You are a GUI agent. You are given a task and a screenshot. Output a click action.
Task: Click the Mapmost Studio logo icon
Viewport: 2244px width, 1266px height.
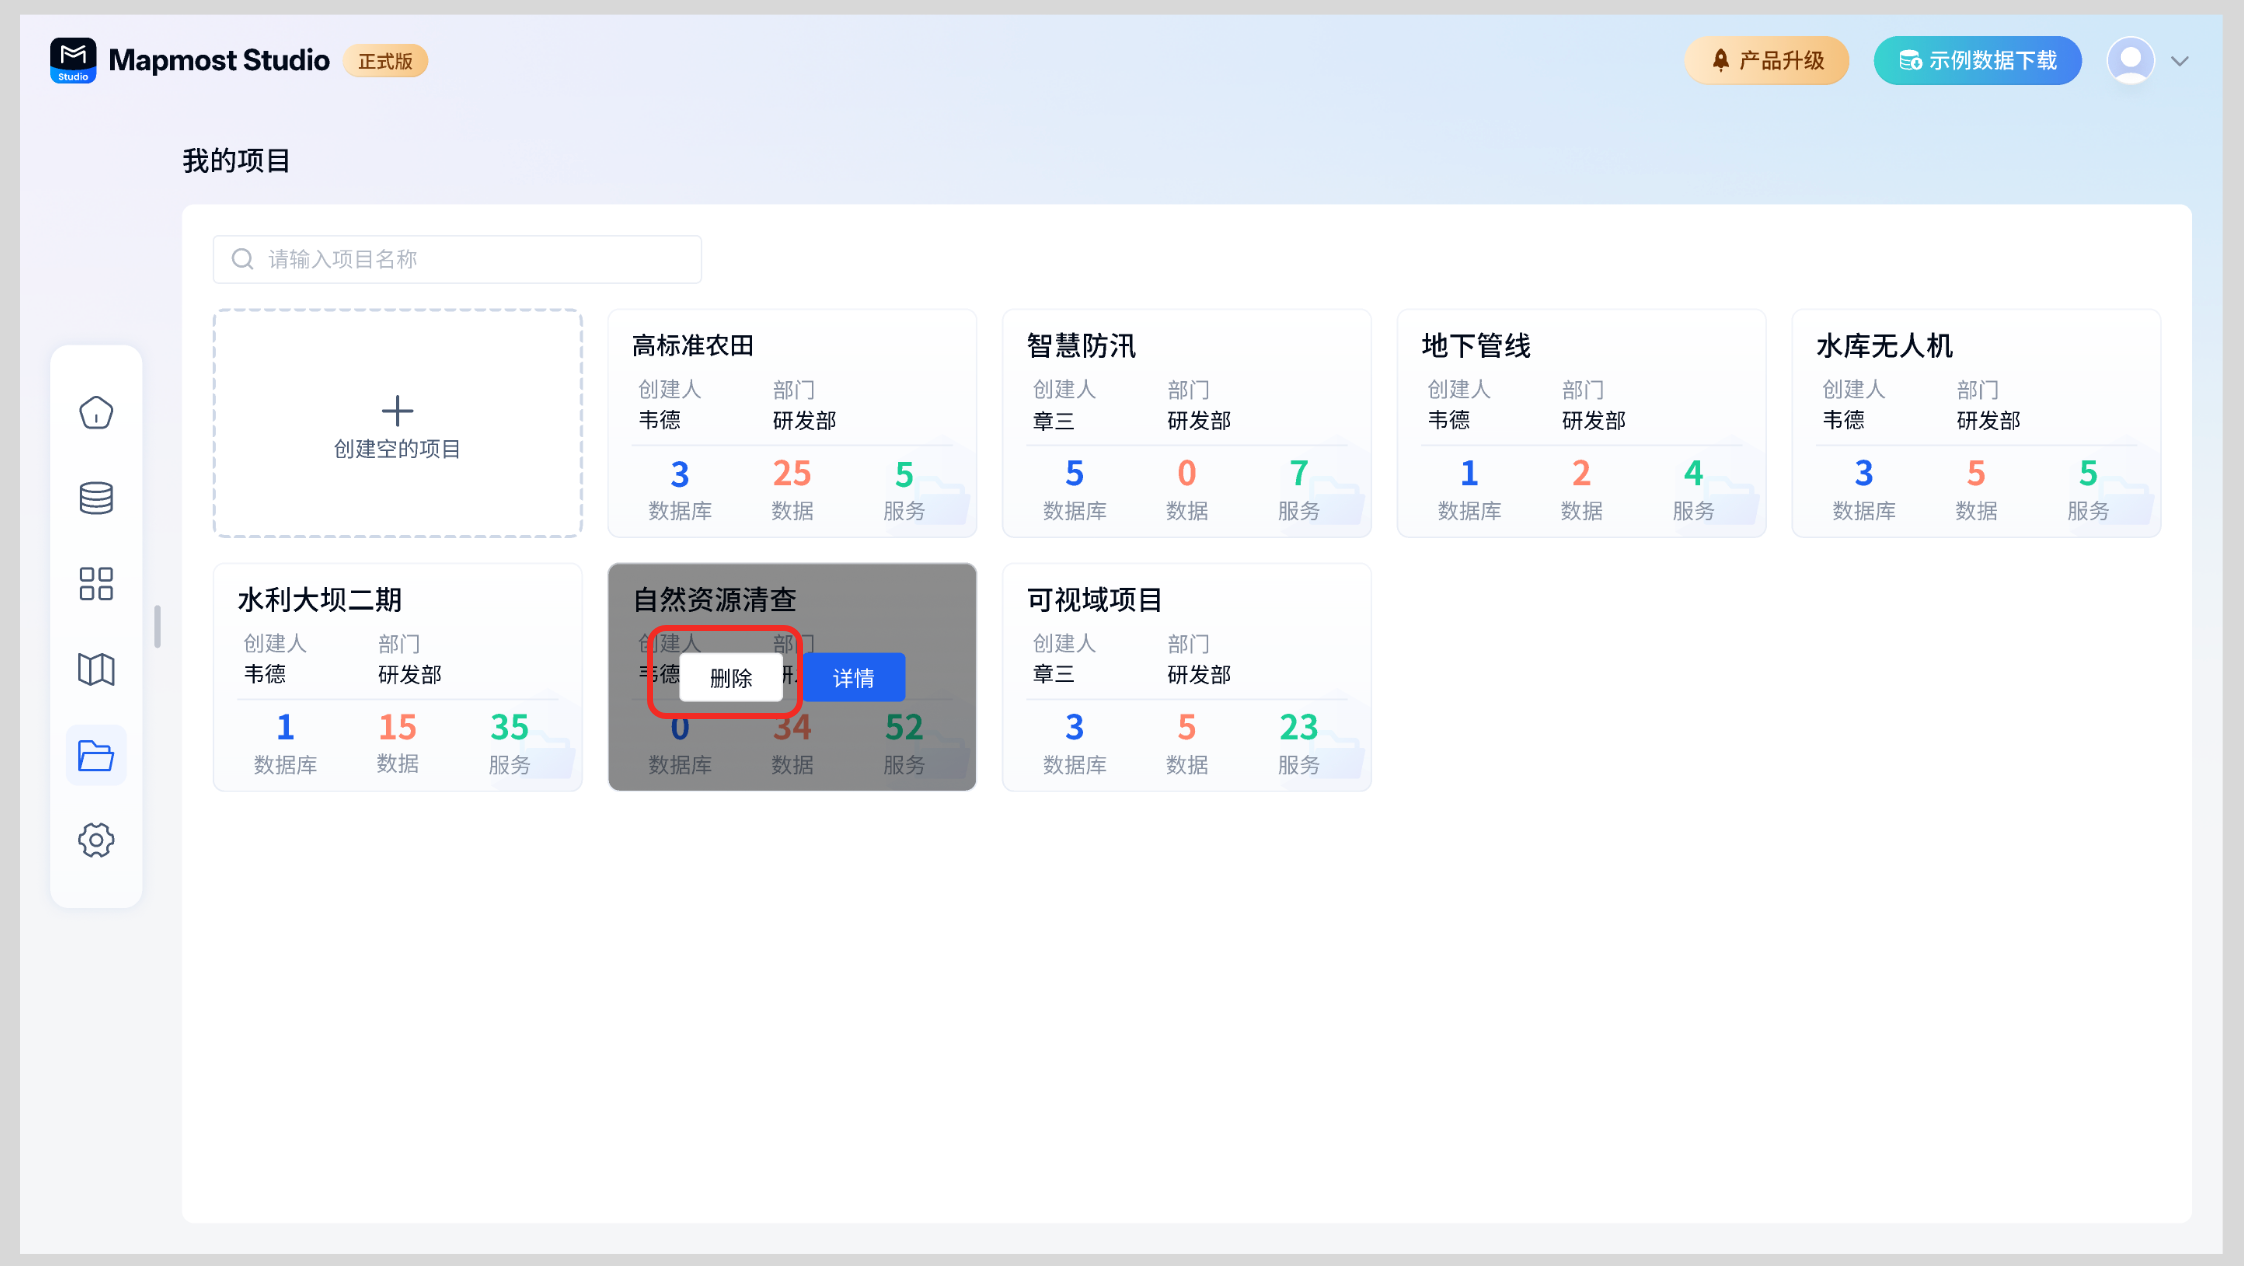(73, 60)
